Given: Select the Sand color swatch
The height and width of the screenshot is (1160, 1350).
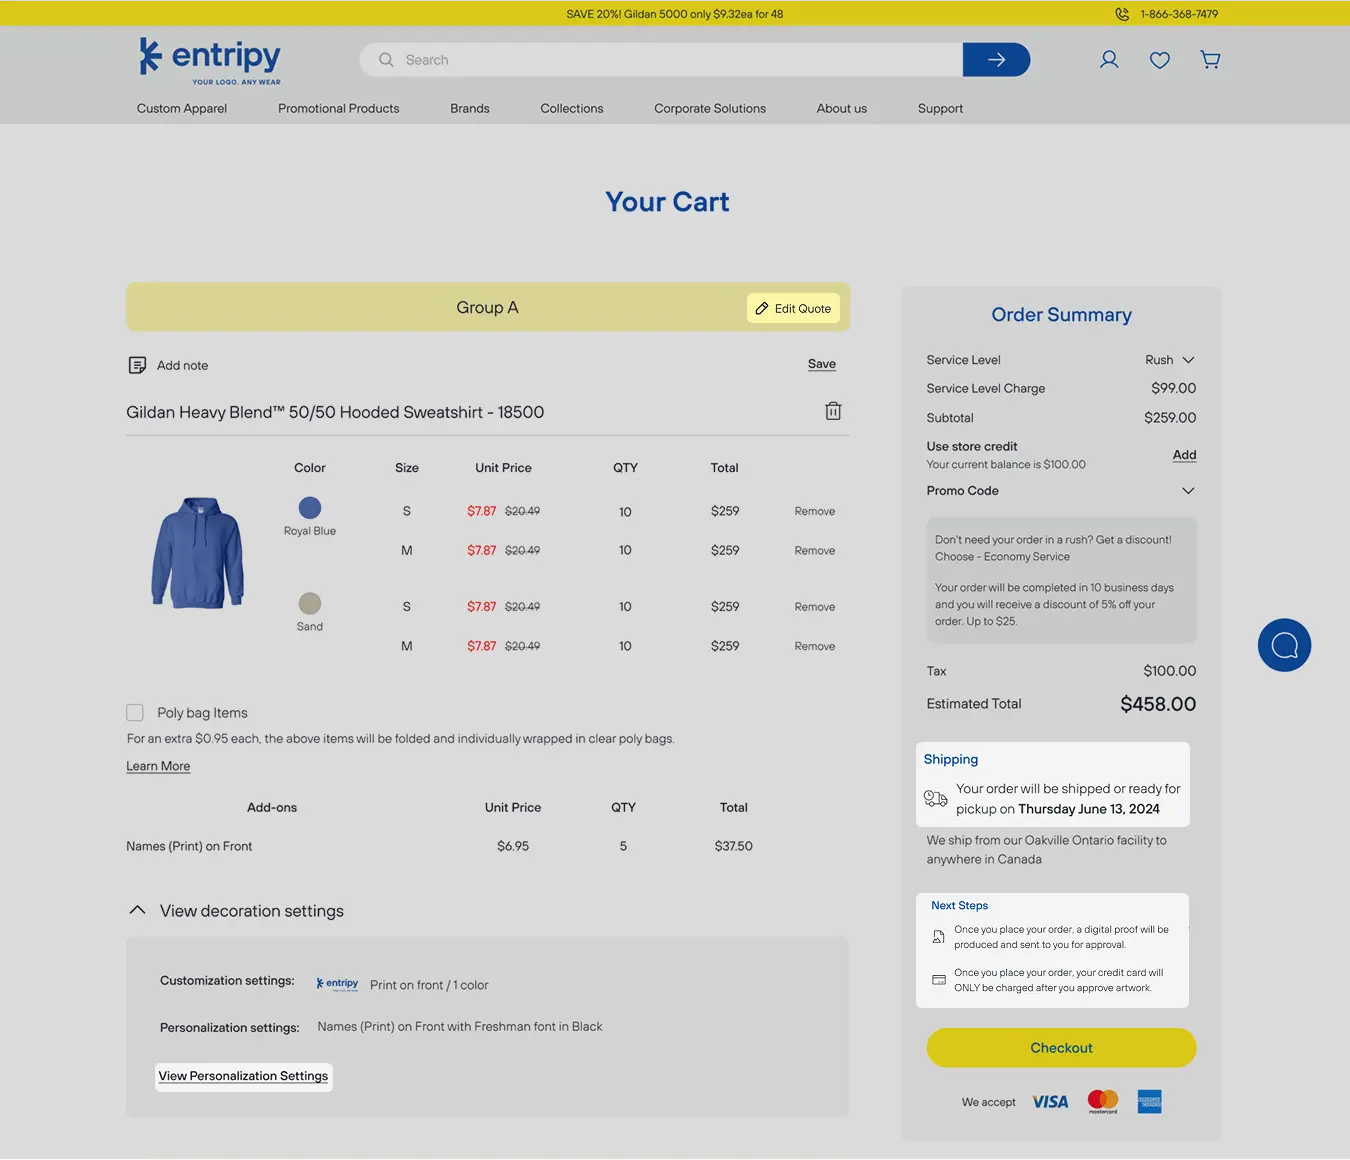Looking at the screenshot, I should point(310,603).
